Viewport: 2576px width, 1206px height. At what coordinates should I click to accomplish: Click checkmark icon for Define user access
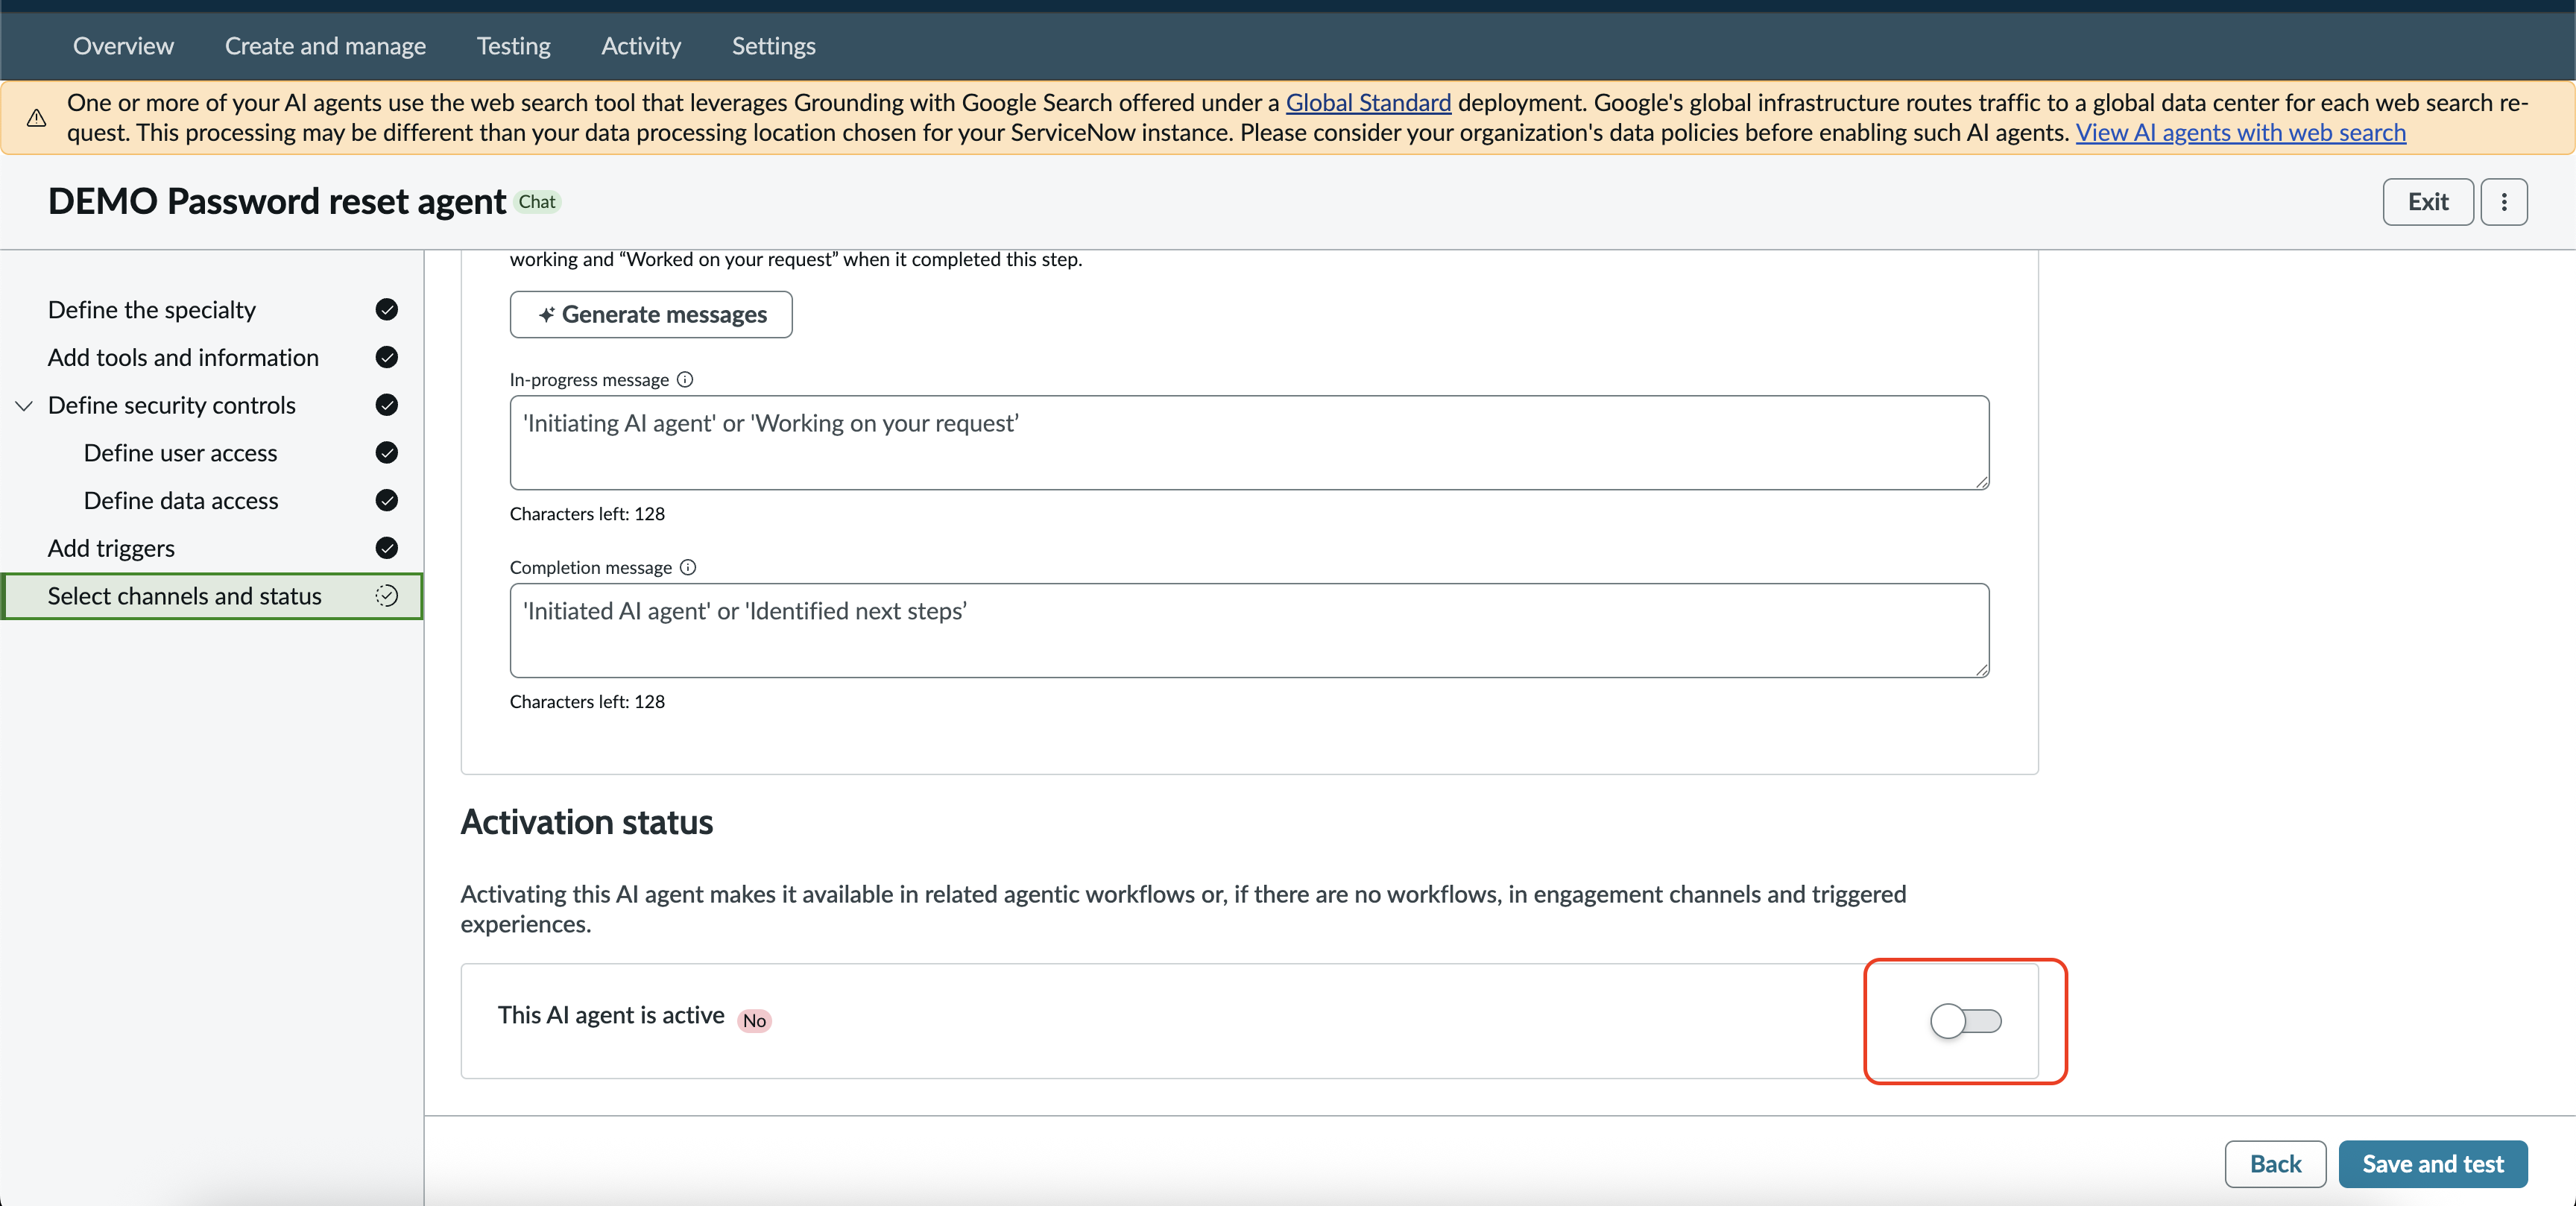point(387,453)
